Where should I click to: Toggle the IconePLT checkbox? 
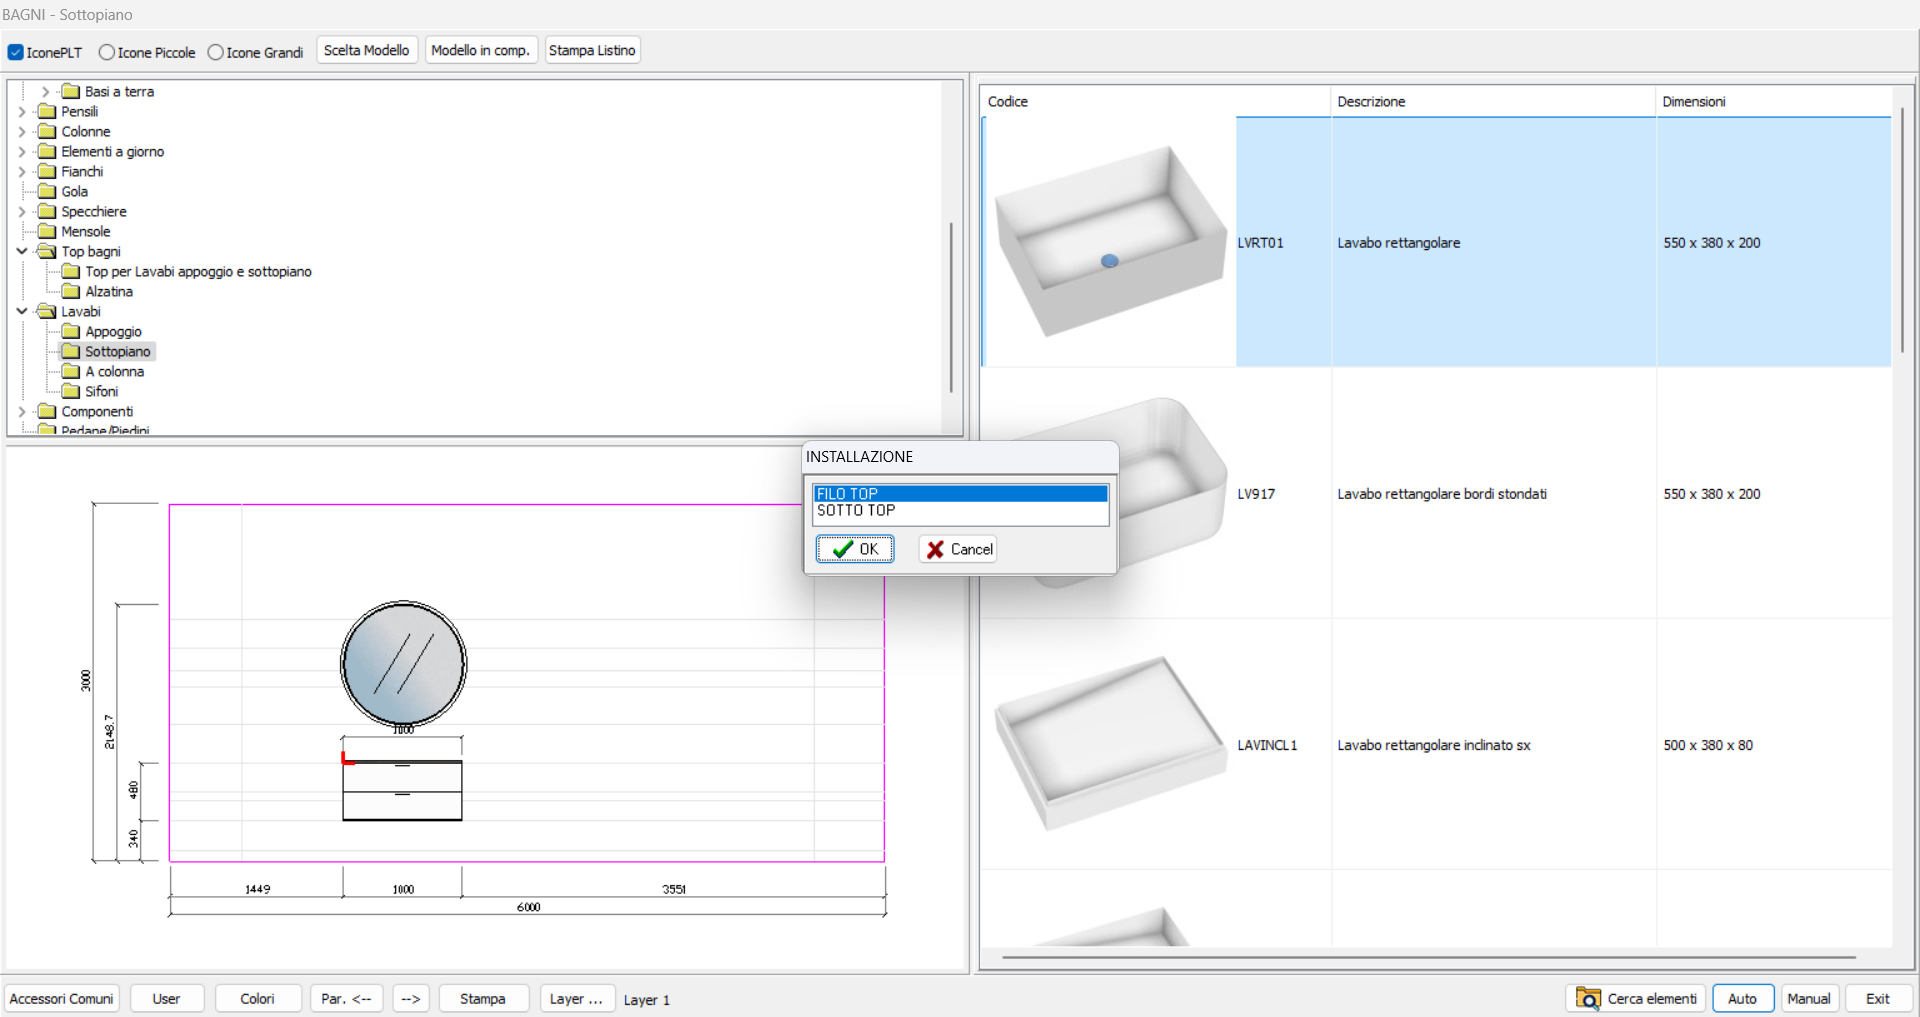[x=15, y=52]
